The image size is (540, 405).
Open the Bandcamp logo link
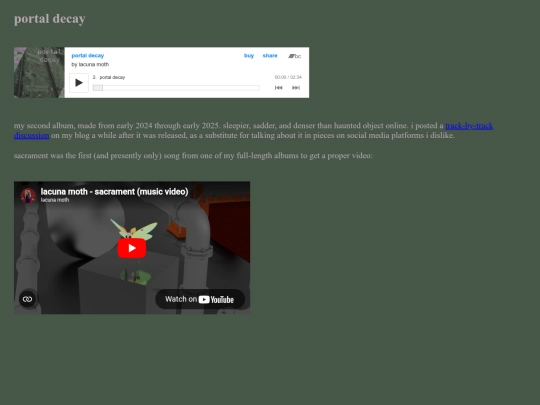tap(294, 56)
